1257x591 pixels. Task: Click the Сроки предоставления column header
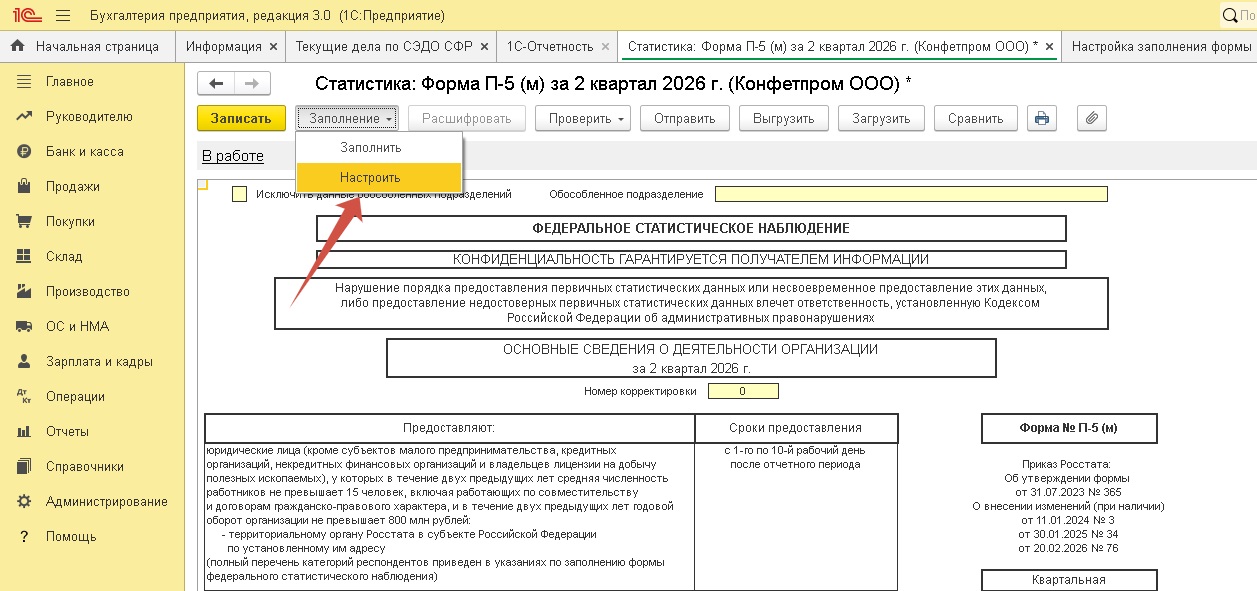point(796,428)
